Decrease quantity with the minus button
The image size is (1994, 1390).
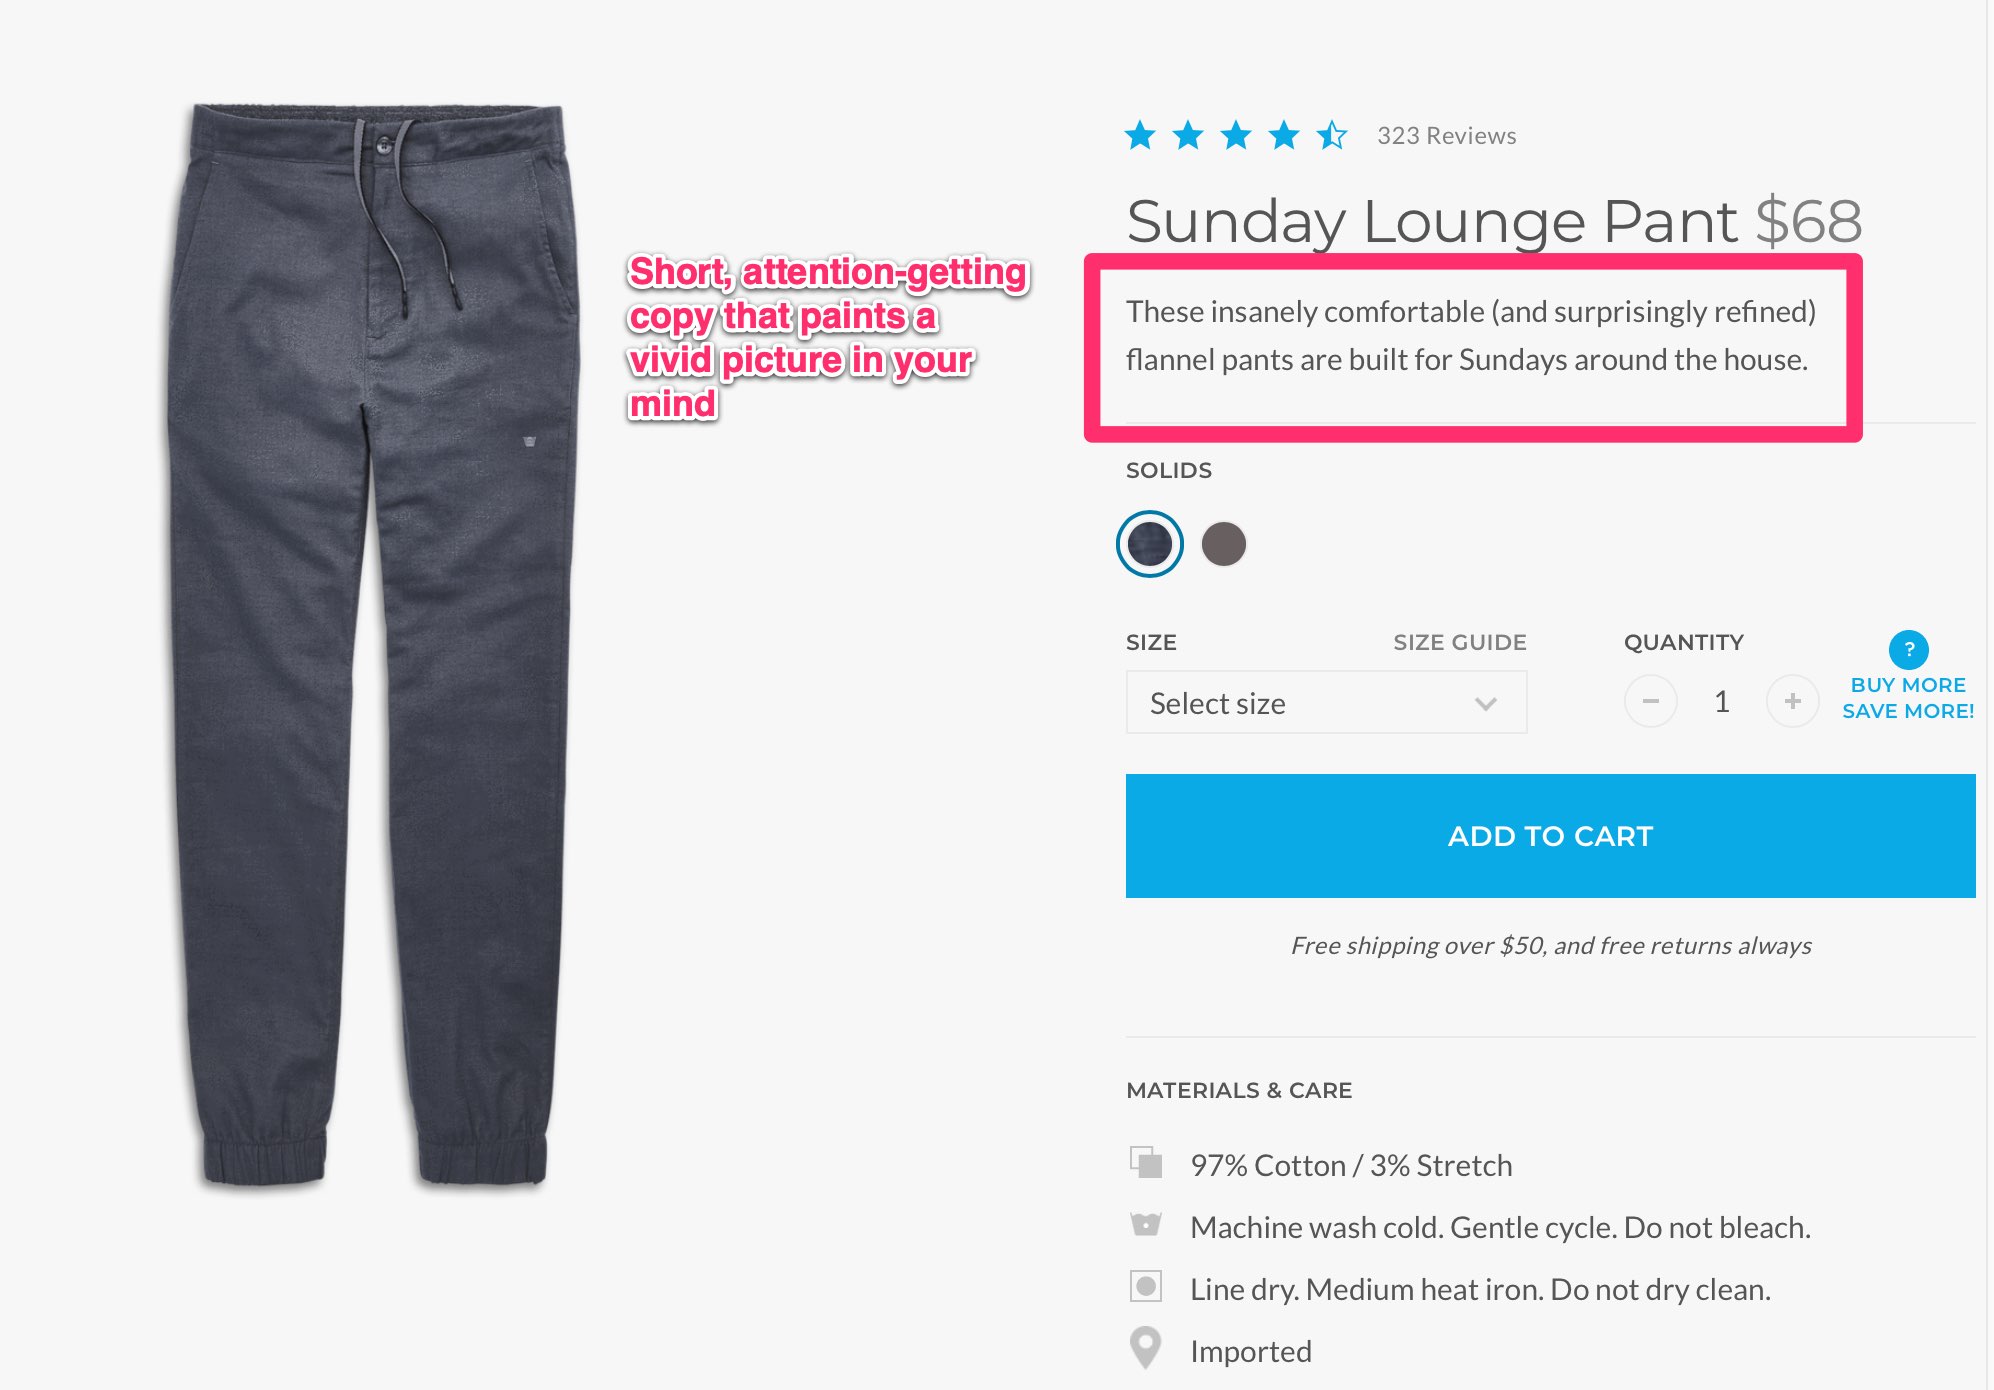pos(1651,702)
